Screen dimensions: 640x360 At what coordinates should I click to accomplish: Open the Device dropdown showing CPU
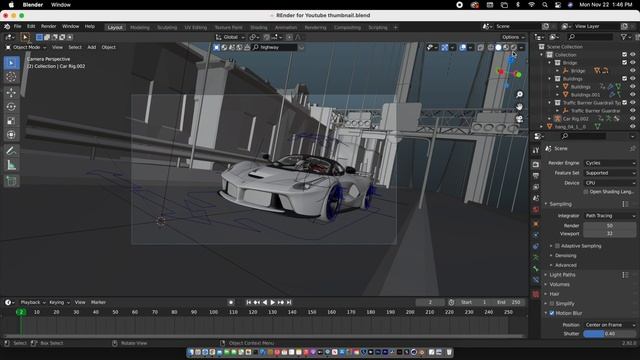[x=610, y=183]
